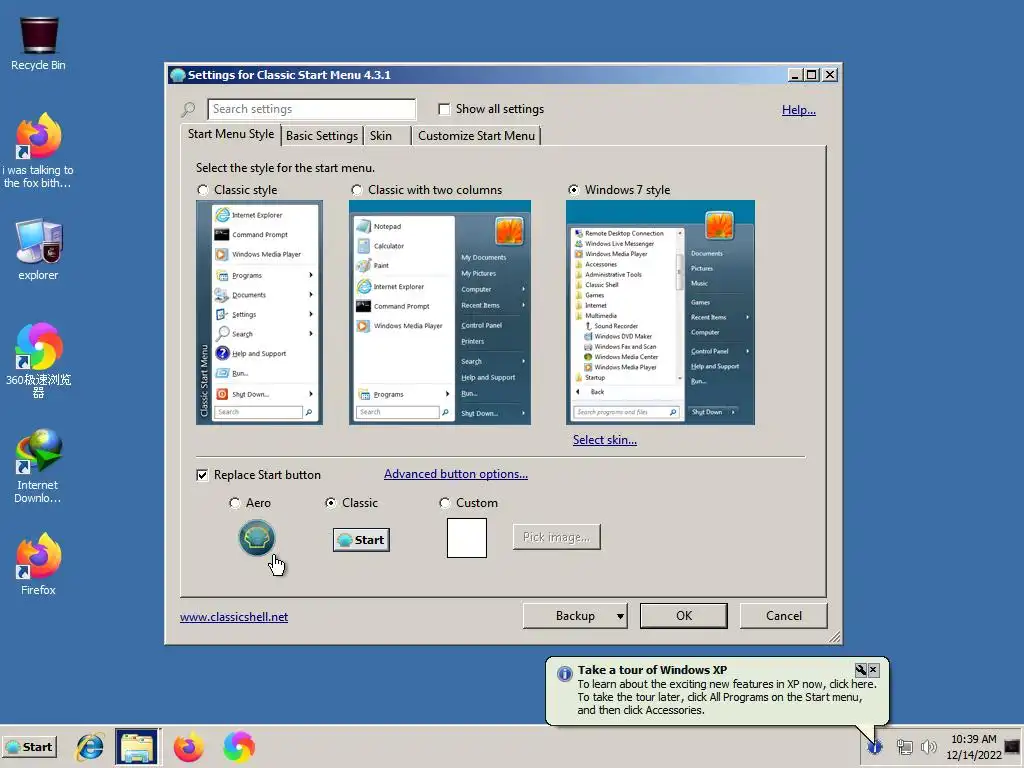1024x768 pixels.
Task: Visit the www.classicshell.net link
Action: pos(234,617)
